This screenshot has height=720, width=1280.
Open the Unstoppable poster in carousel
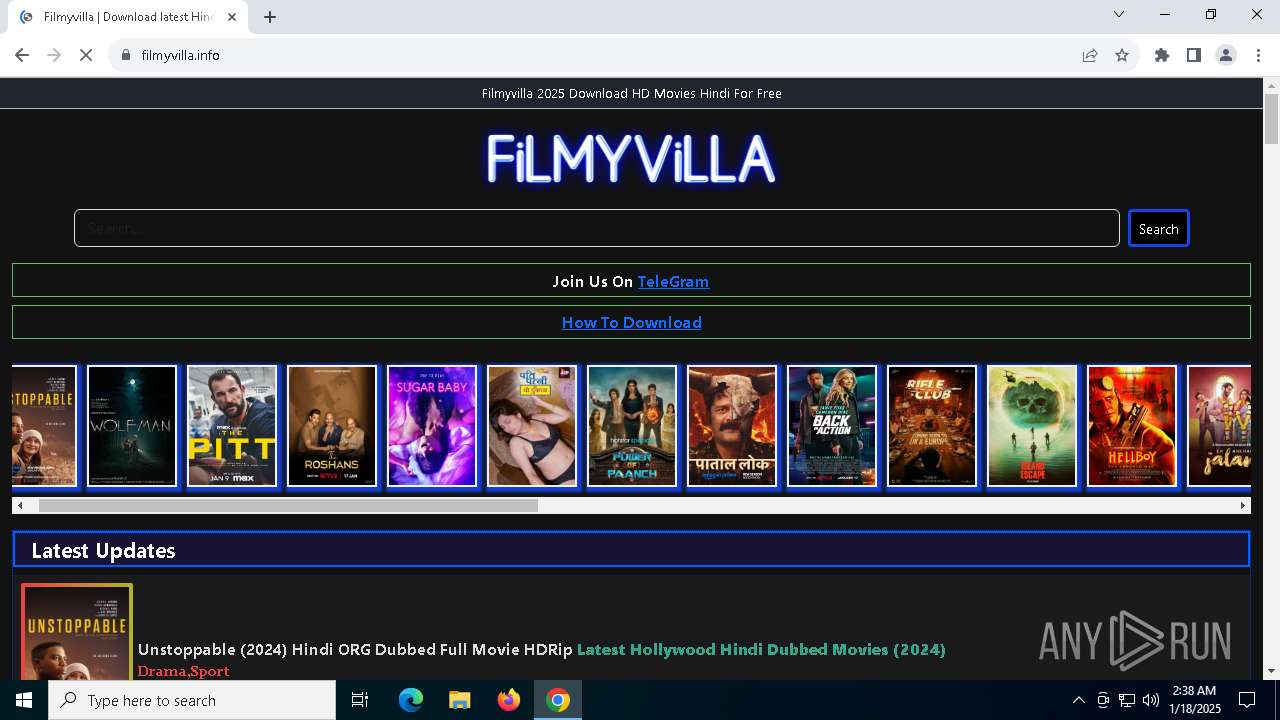tap(44, 426)
